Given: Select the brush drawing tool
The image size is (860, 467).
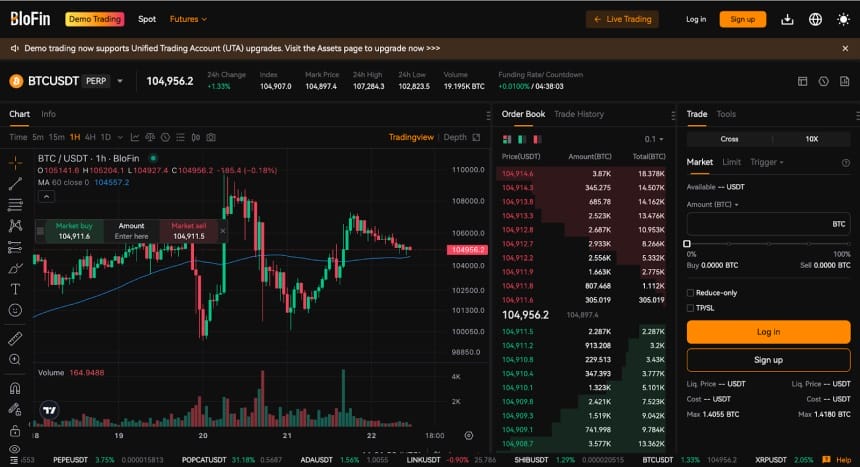Looking at the screenshot, I should [15, 268].
